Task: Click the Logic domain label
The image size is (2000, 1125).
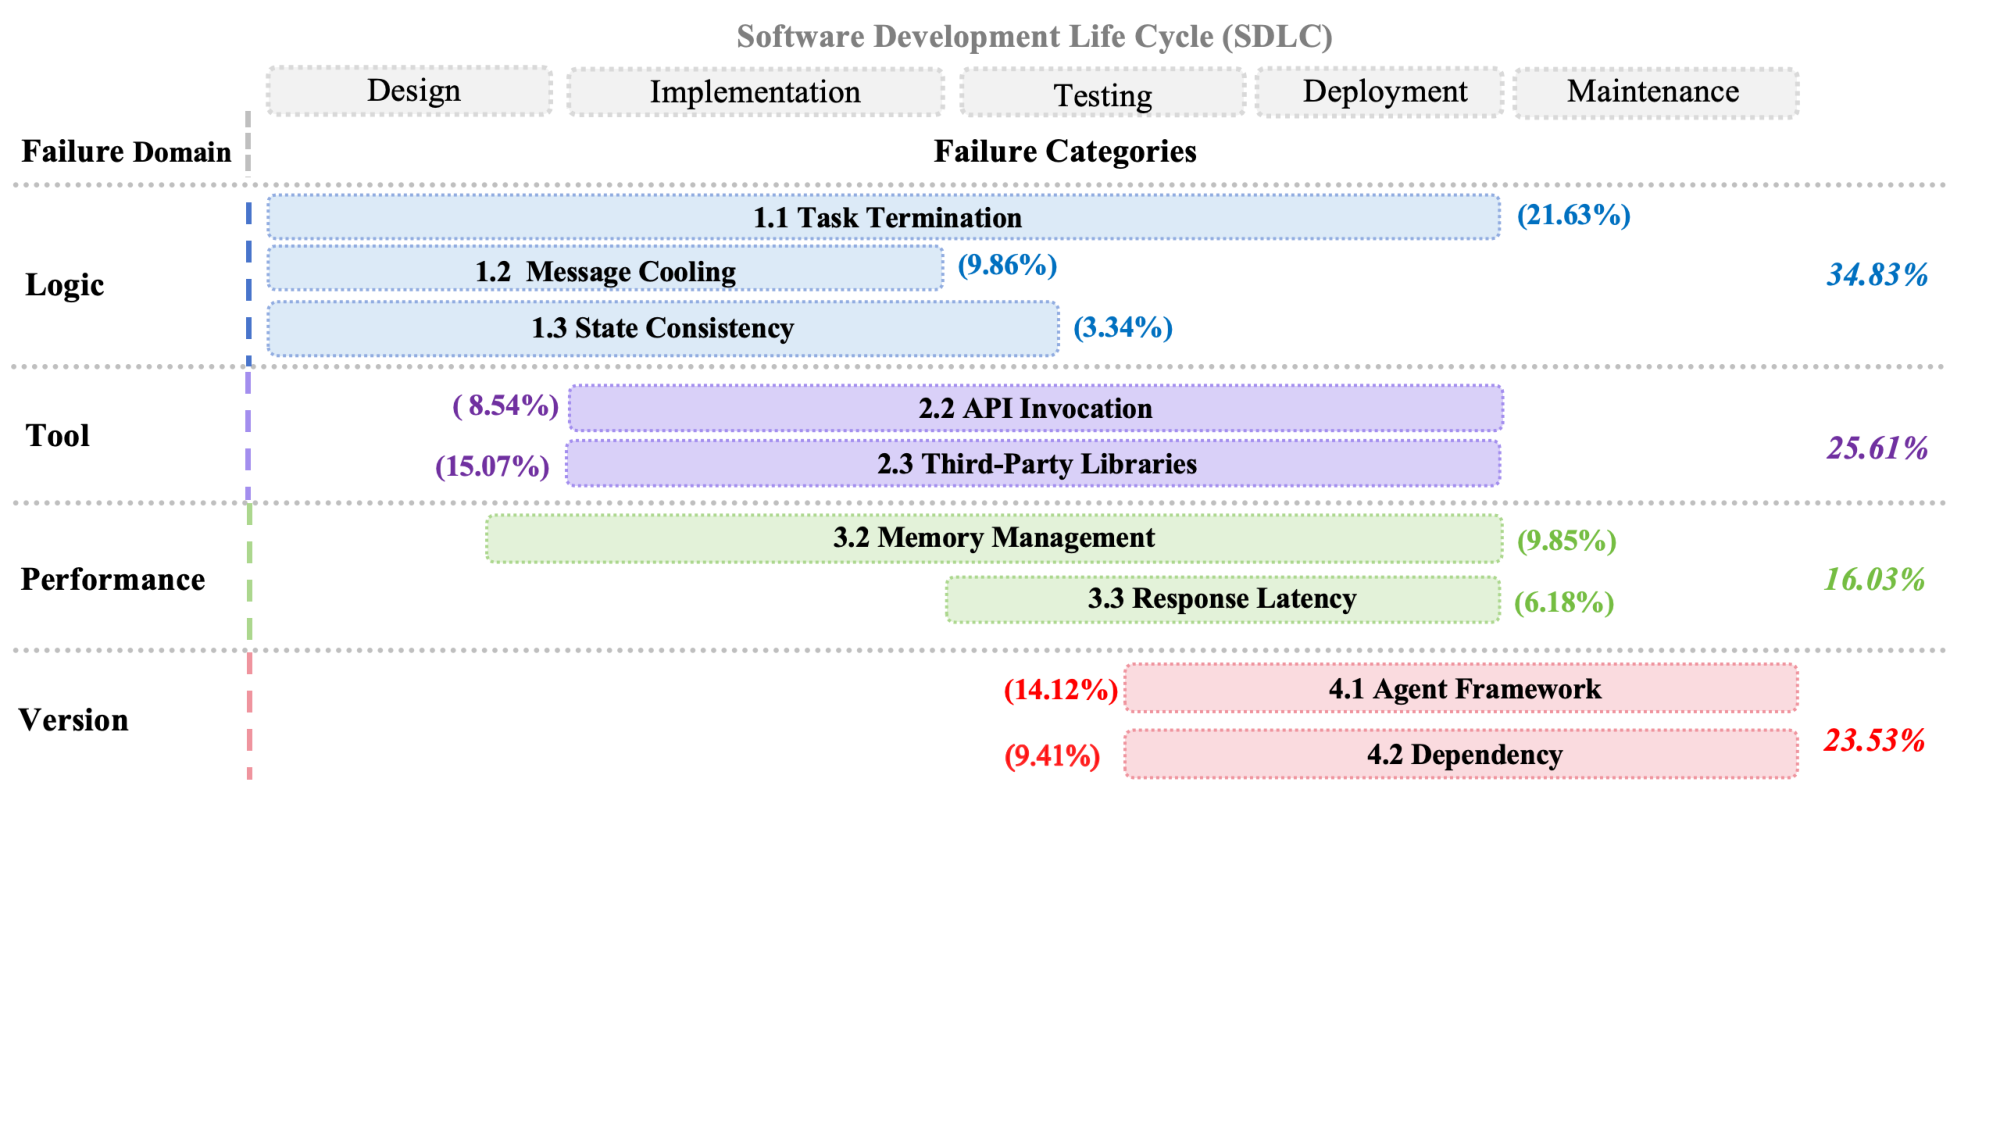Action: point(65,285)
